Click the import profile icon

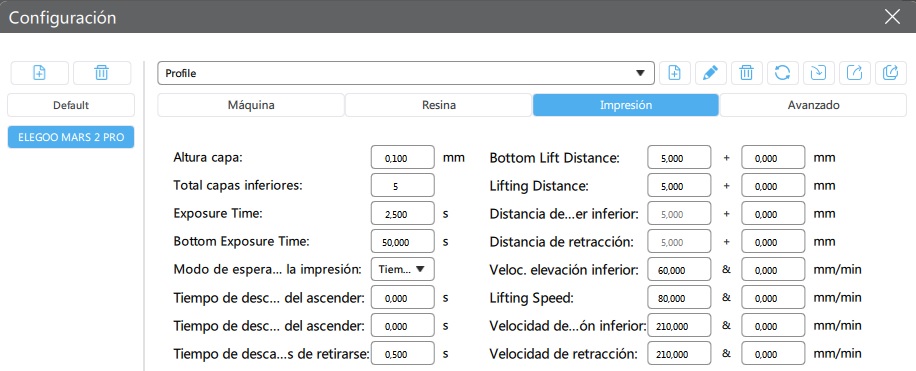click(818, 73)
